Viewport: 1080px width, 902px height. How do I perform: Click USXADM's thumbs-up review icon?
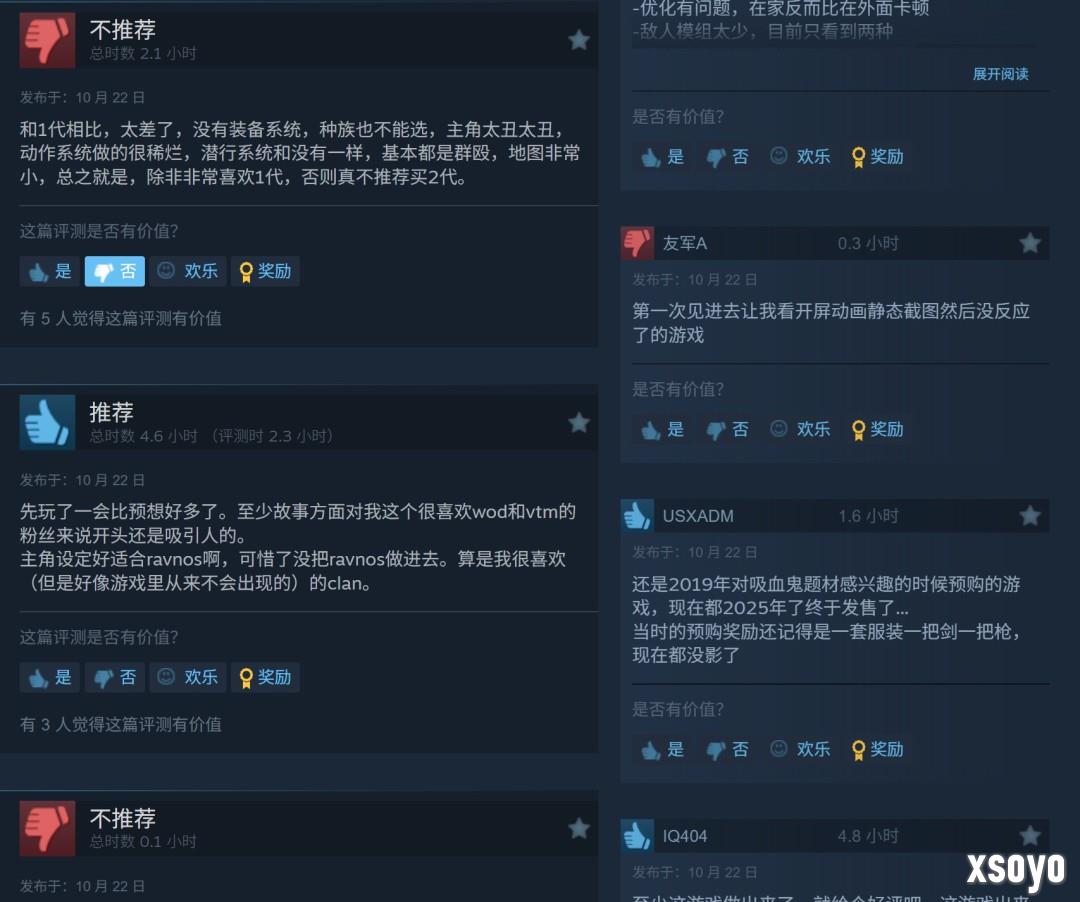(637, 515)
